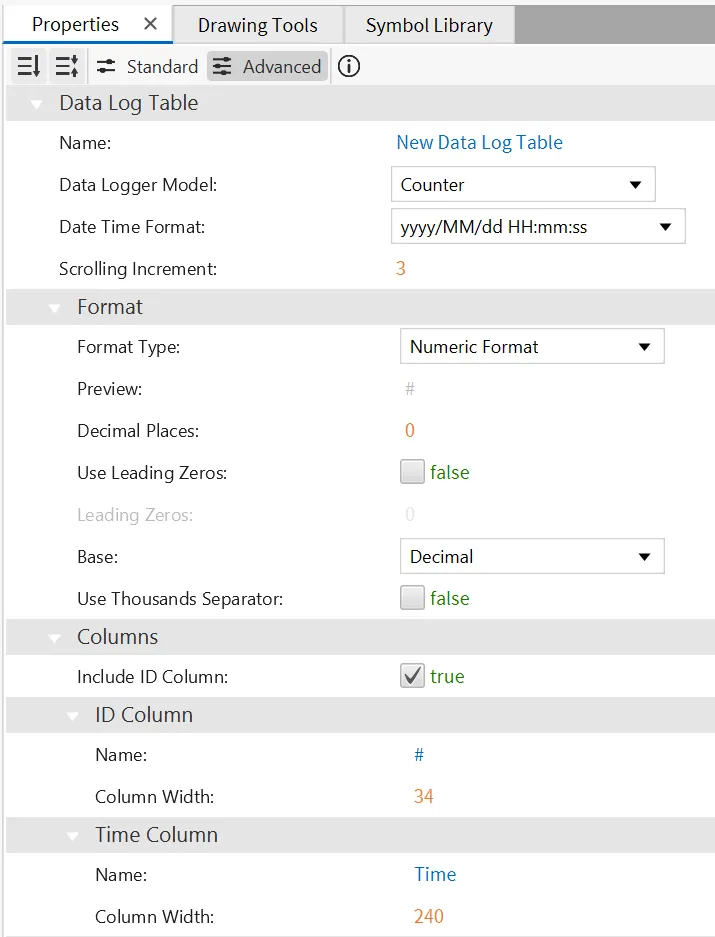The image size is (715, 937).
Task: Uncheck the Include ID Column checkbox
Action: click(x=412, y=676)
